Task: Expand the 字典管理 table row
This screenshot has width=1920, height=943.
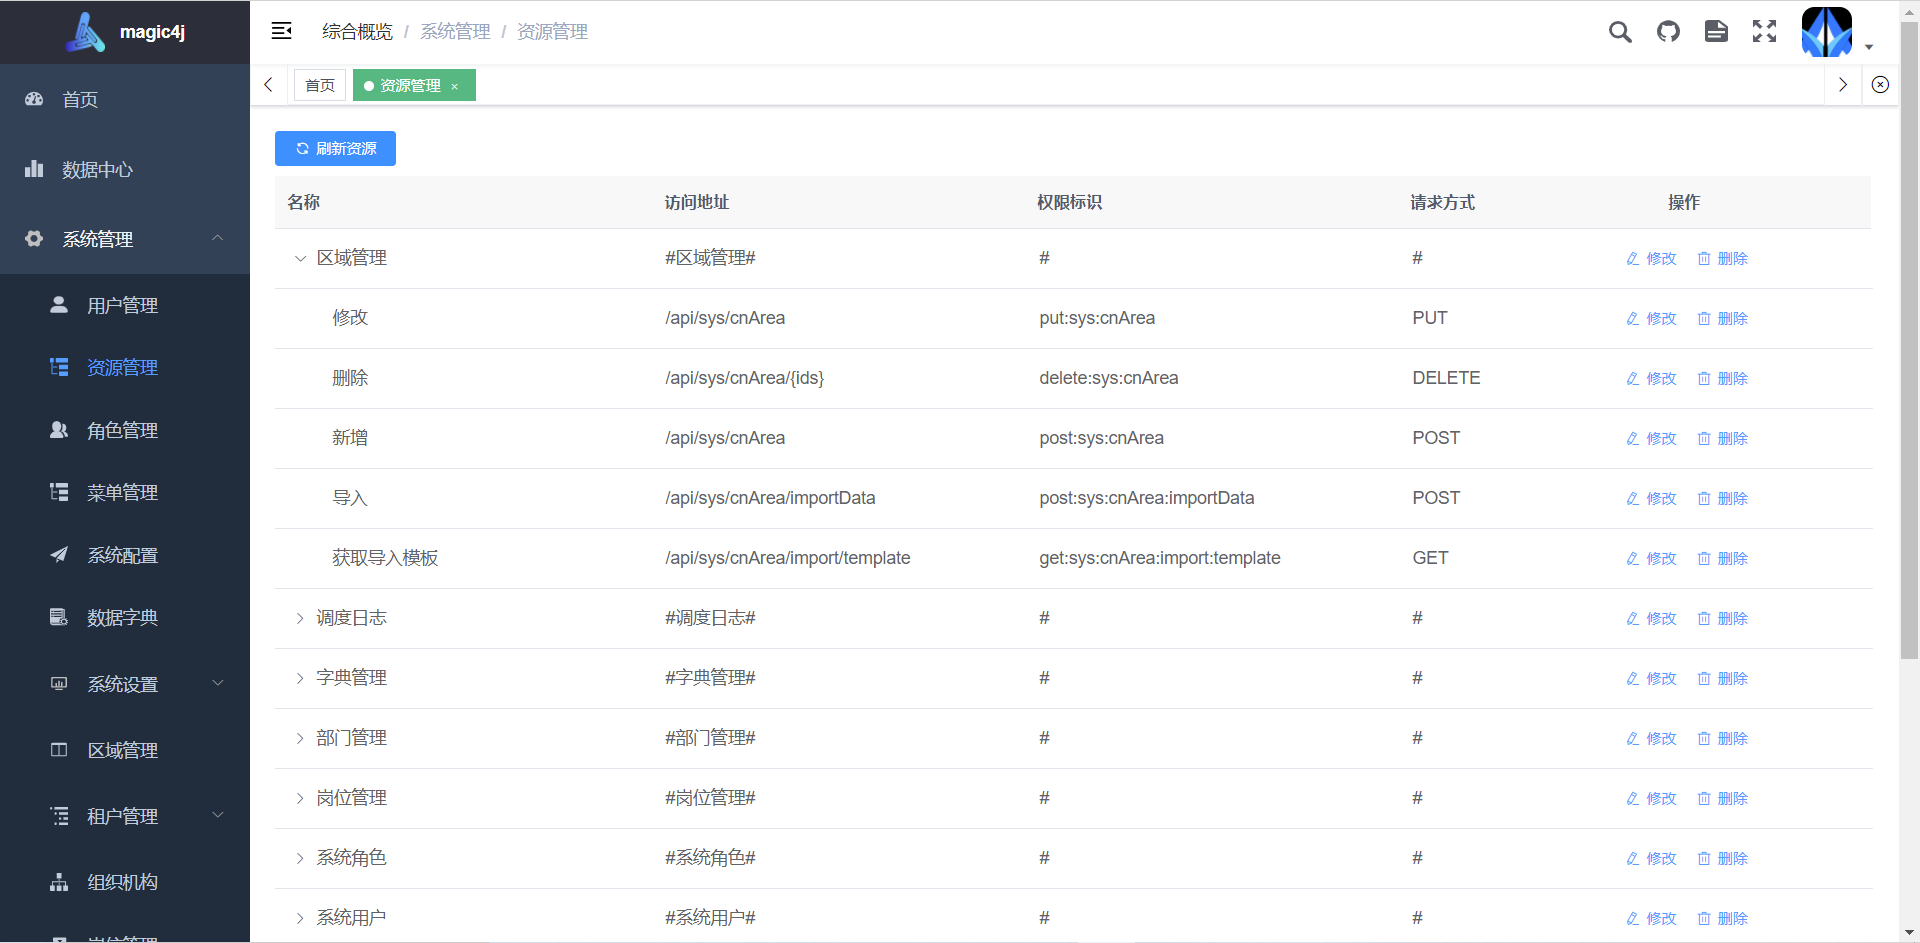Action: tap(300, 678)
